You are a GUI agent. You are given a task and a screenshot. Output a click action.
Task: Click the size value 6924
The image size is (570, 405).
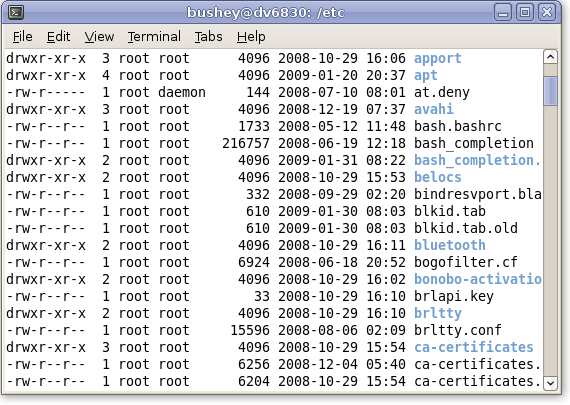254,262
